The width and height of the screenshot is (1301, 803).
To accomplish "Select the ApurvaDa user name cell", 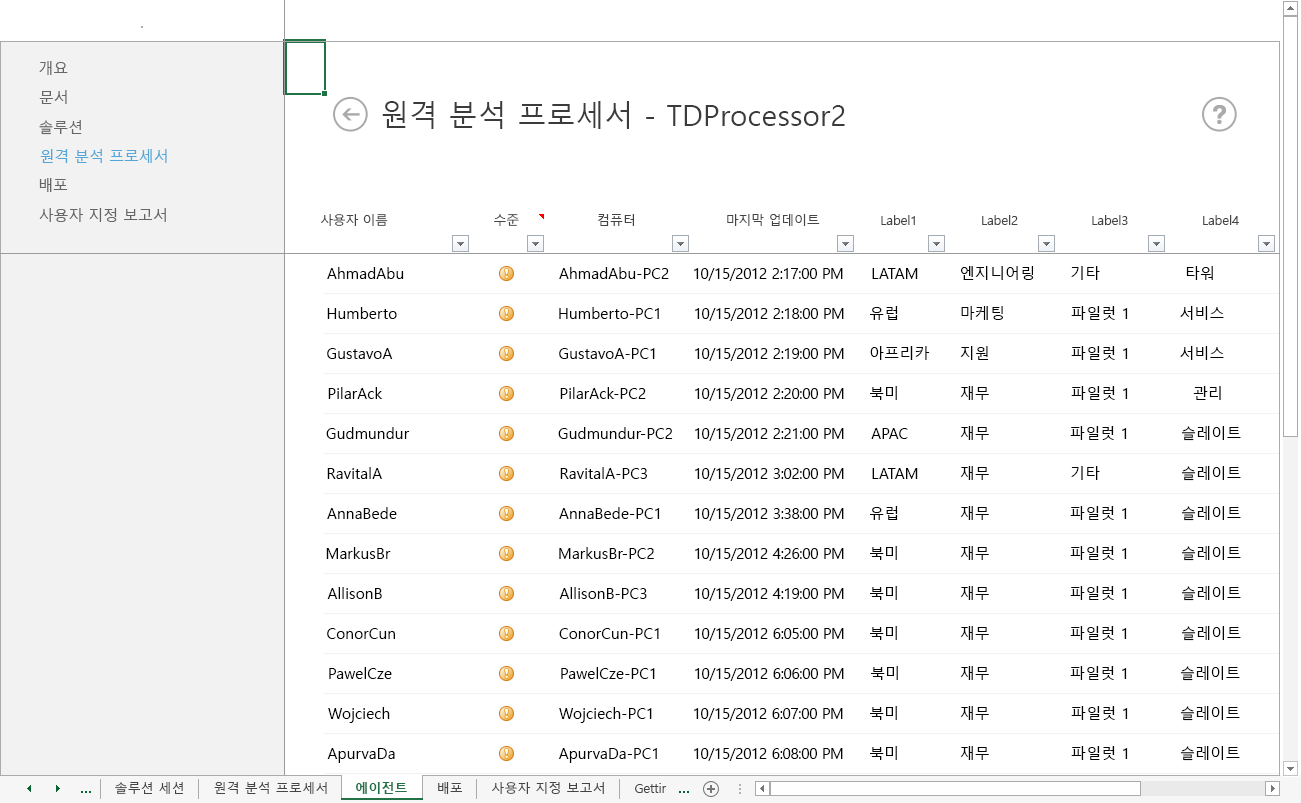I will [x=360, y=753].
